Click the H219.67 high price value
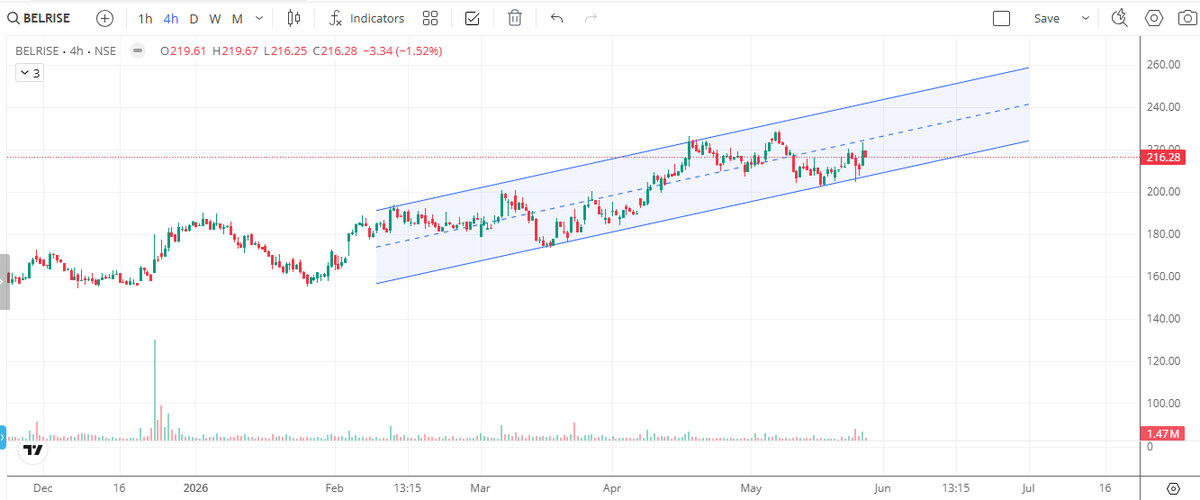Image resolution: width=1200 pixels, height=500 pixels. coord(234,51)
